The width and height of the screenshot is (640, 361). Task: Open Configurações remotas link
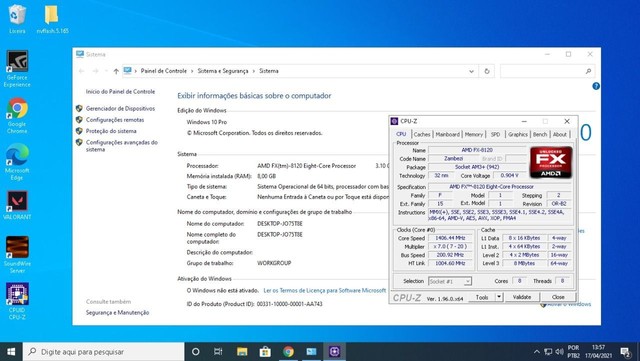click(x=115, y=120)
